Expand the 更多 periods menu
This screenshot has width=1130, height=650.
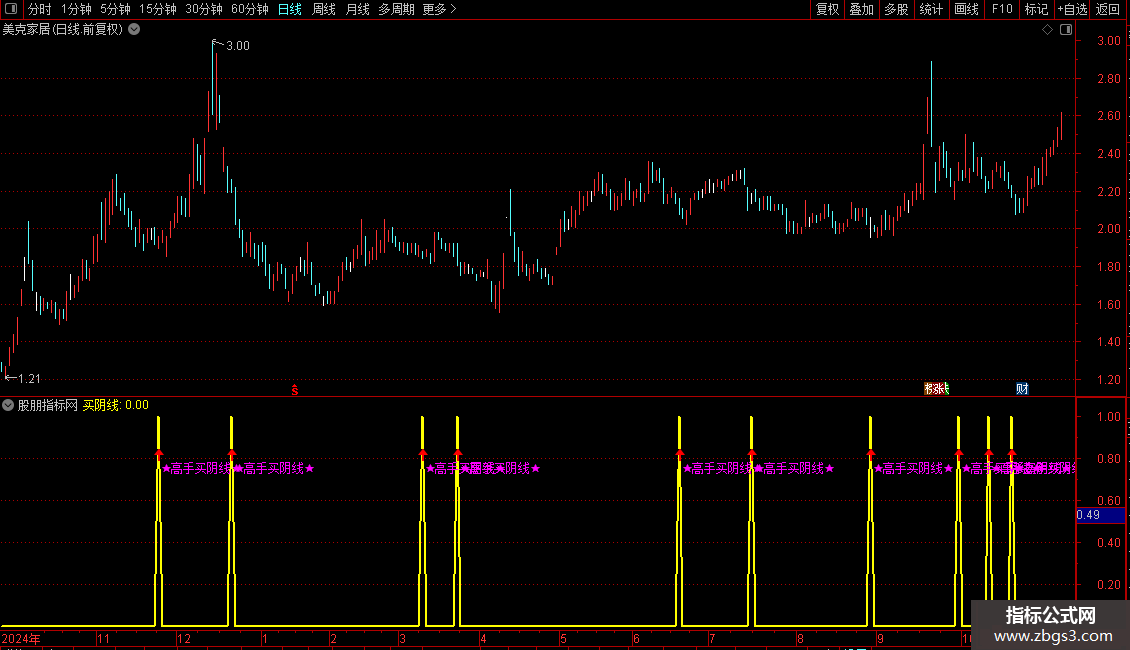[x=439, y=9]
